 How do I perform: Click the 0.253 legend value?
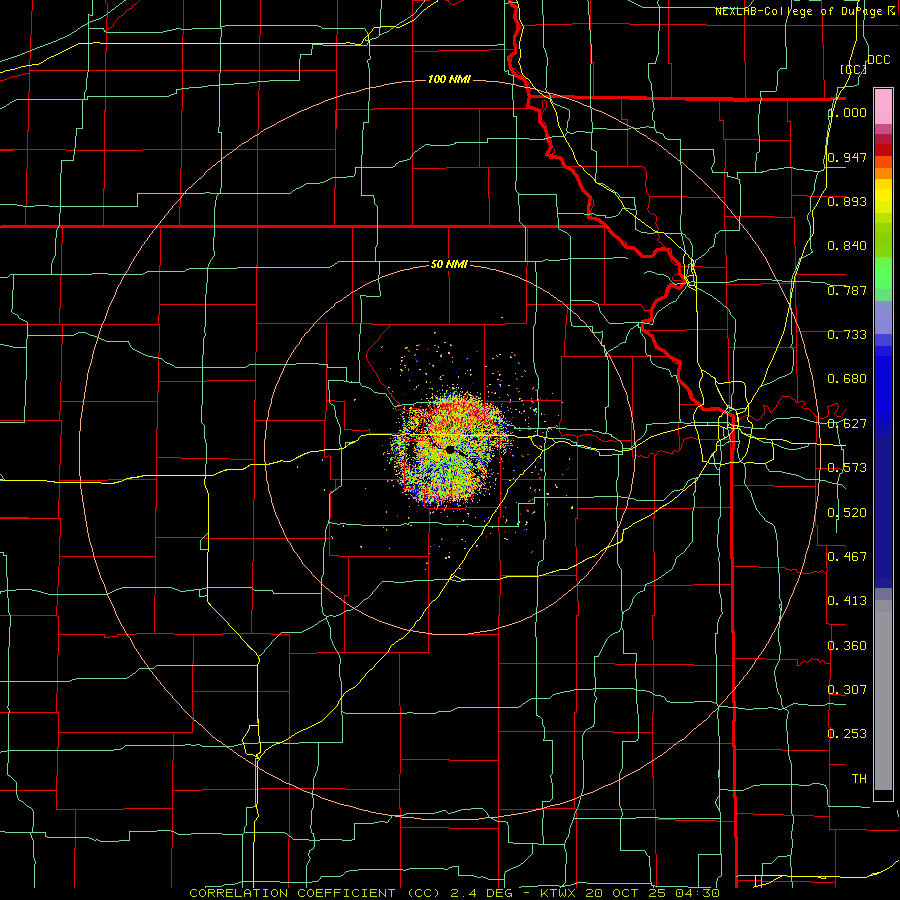point(847,734)
